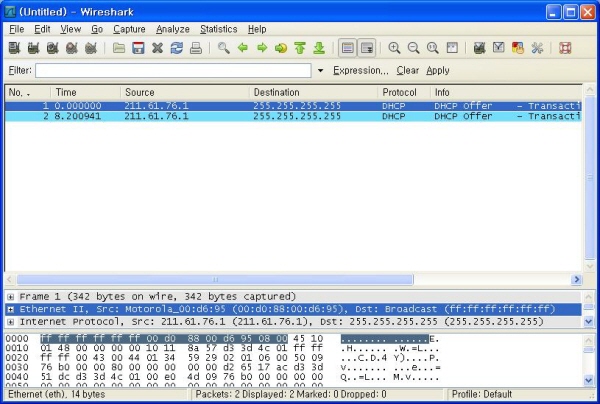Click the packet list horizontal scrollbar thumb

(x=215, y=280)
